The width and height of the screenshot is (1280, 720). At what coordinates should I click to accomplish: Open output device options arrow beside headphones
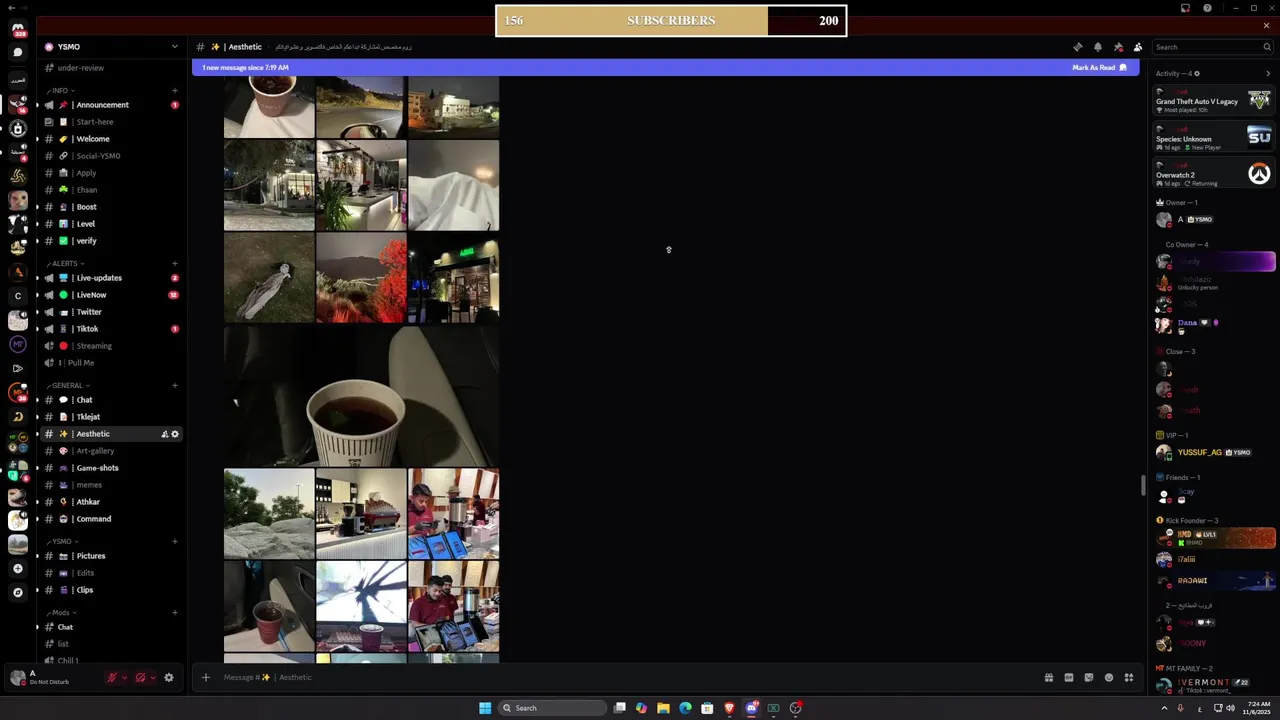[152, 677]
